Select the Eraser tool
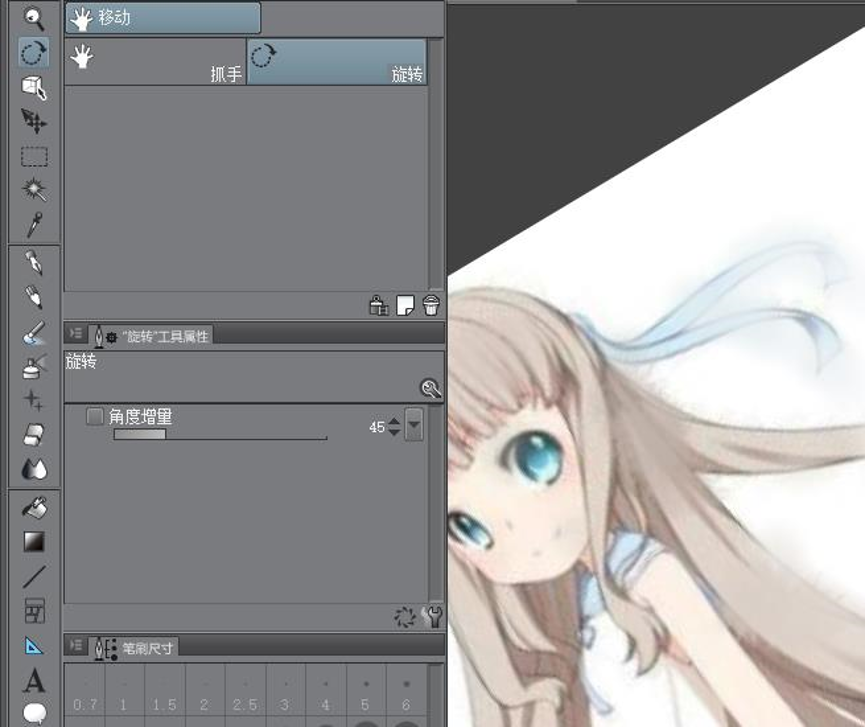Viewport: 865px width, 727px height. 34,435
